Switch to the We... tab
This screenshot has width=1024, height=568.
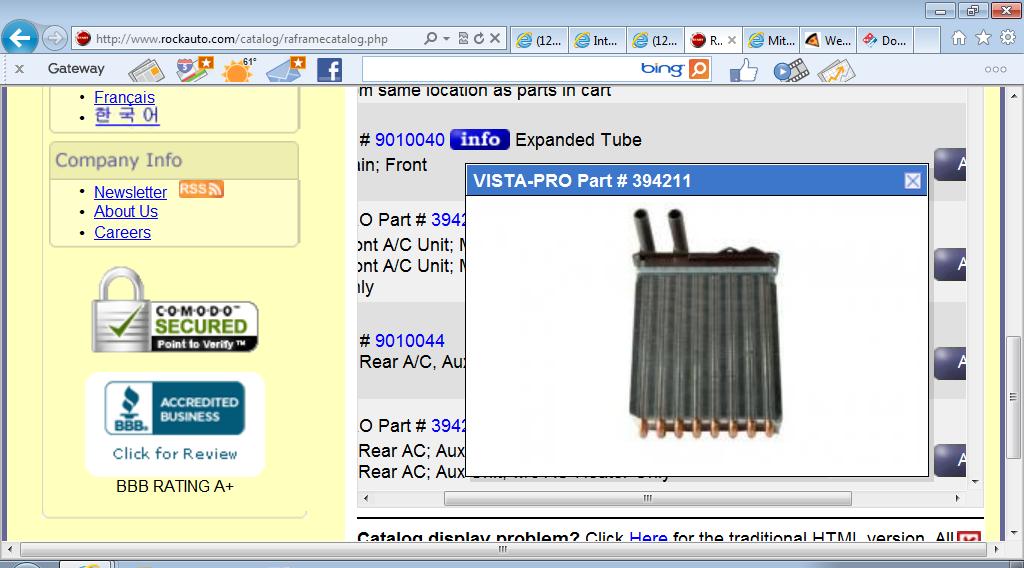[829, 40]
